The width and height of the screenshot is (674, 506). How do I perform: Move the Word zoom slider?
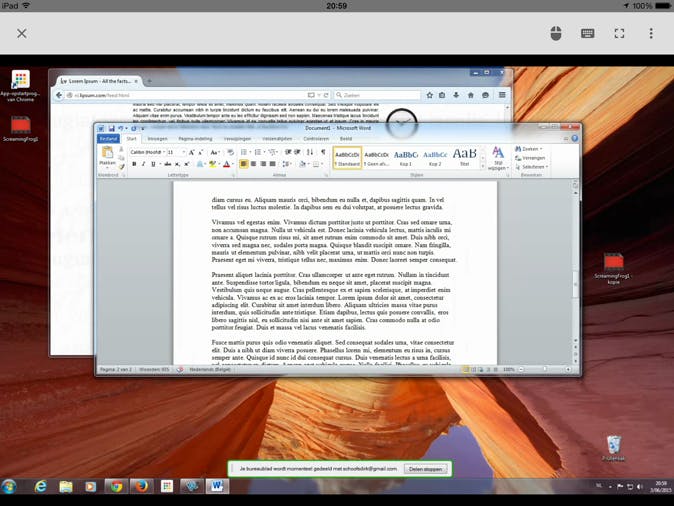[x=545, y=369]
